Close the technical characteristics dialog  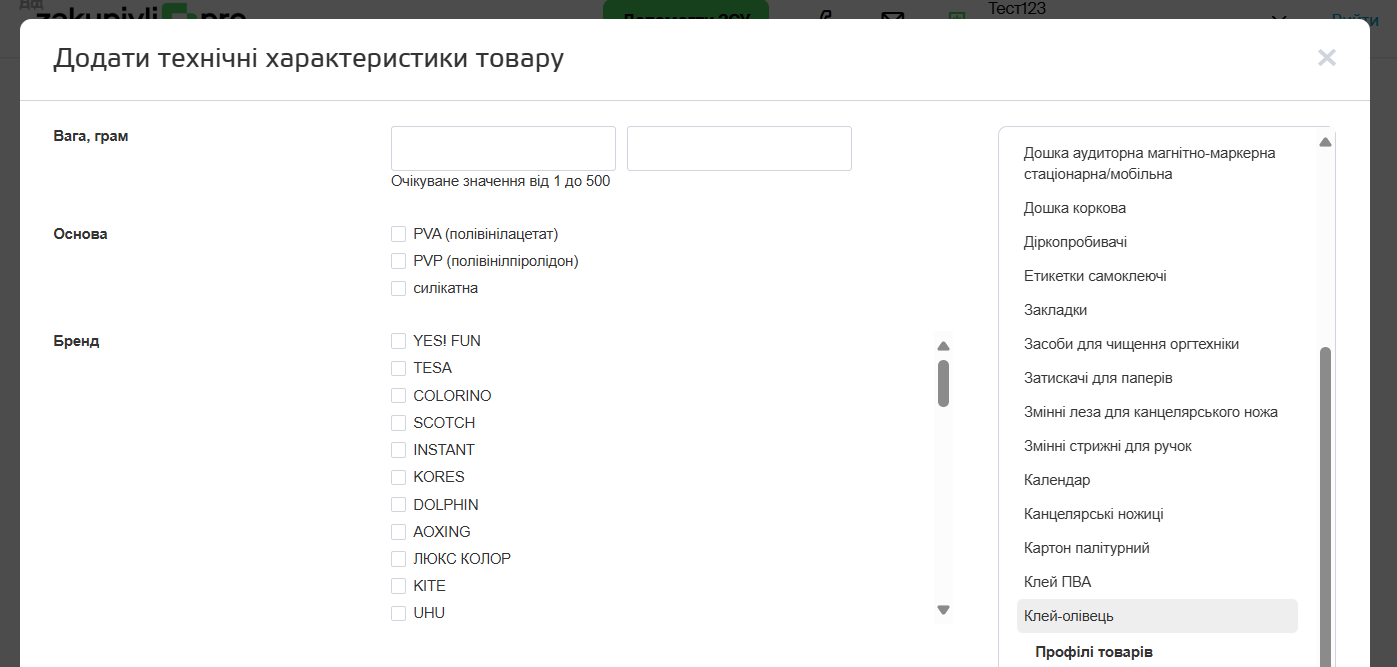point(1326,58)
